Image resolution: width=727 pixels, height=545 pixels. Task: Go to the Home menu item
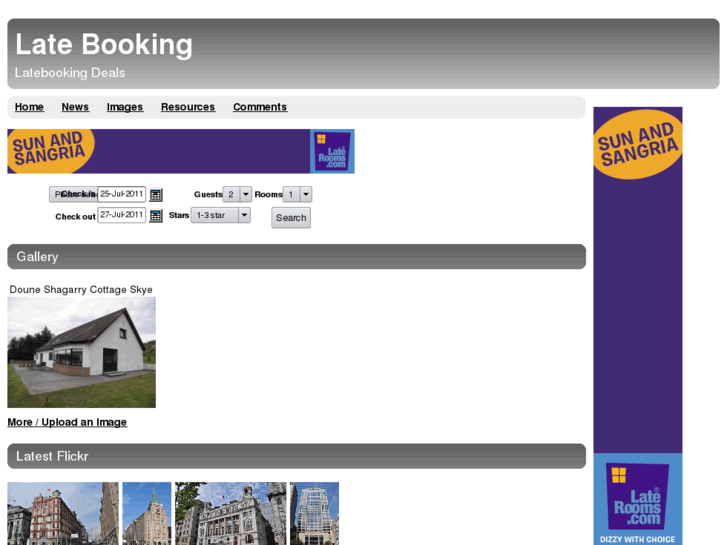(x=29, y=107)
